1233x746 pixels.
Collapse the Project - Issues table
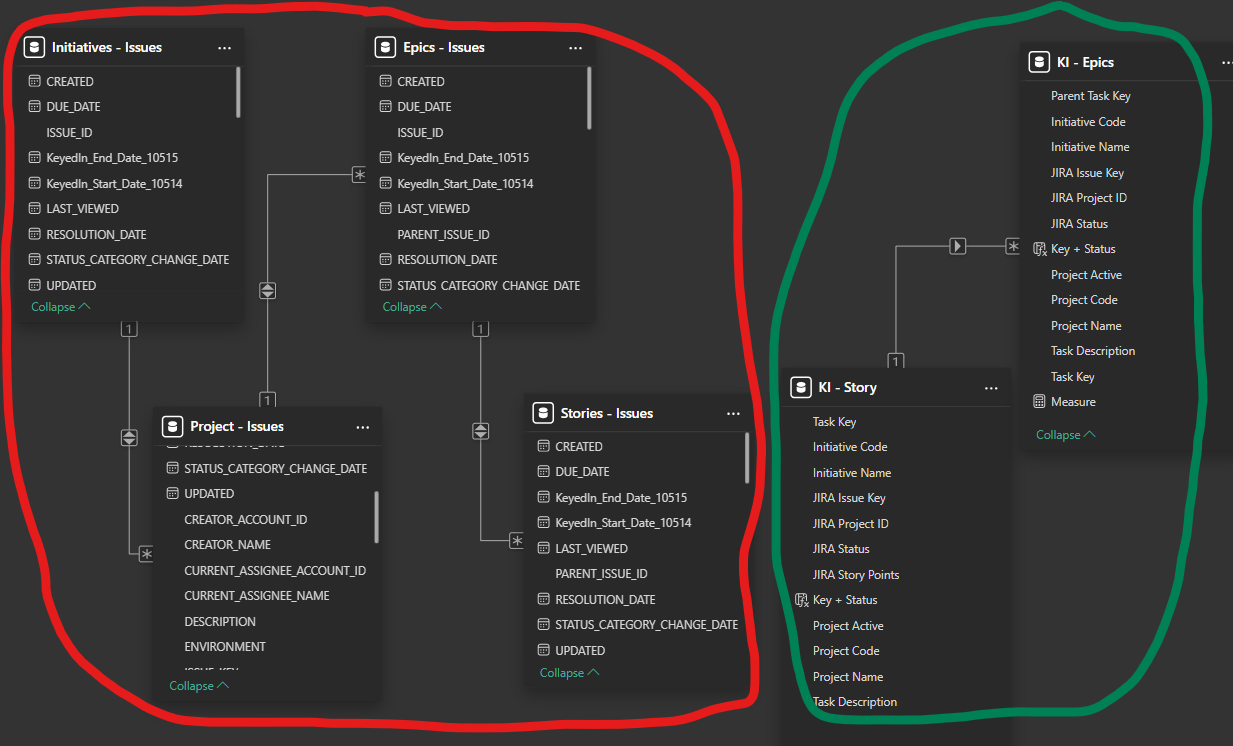[199, 686]
